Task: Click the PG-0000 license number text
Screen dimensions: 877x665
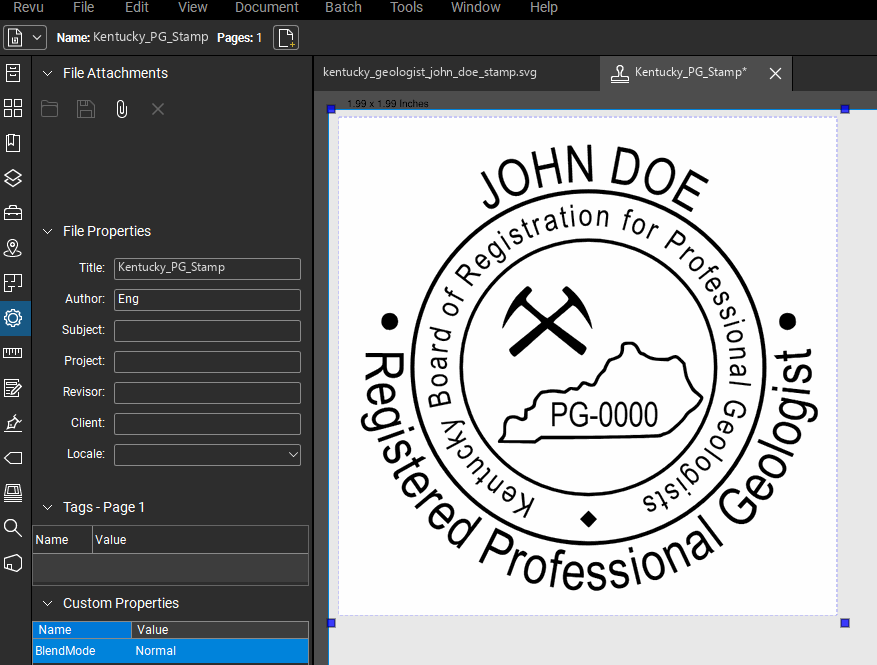Action: click(604, 414)
